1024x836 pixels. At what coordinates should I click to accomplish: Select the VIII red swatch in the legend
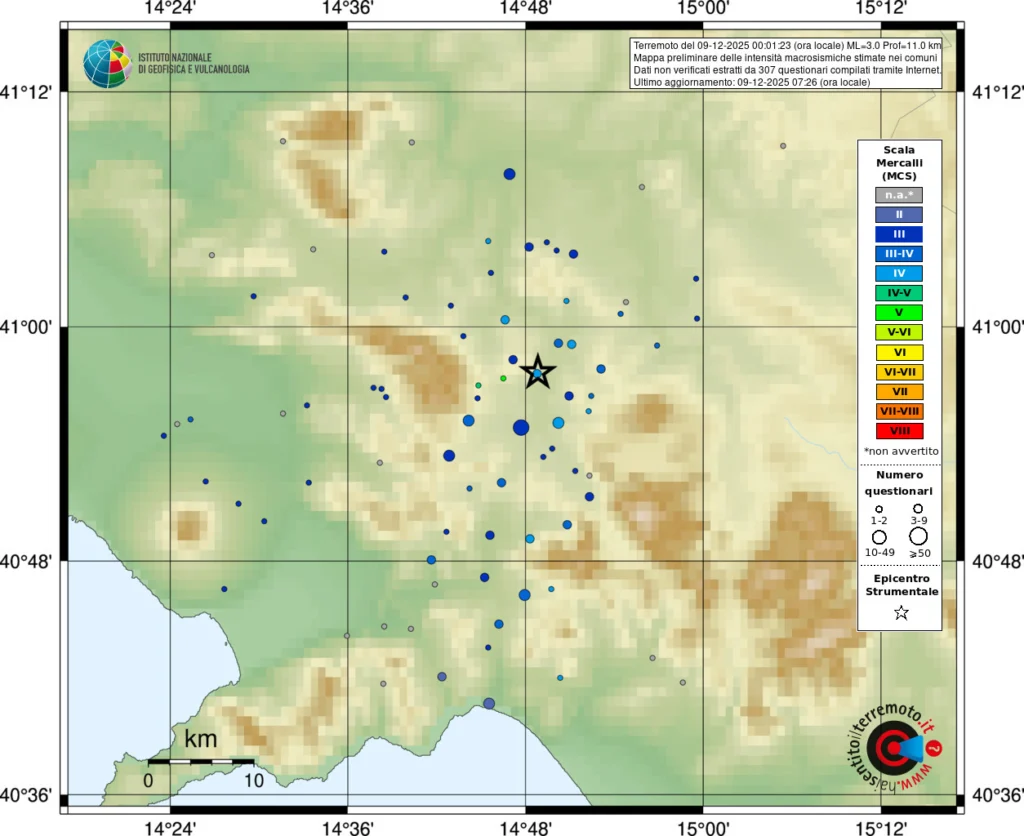point(899,431)
